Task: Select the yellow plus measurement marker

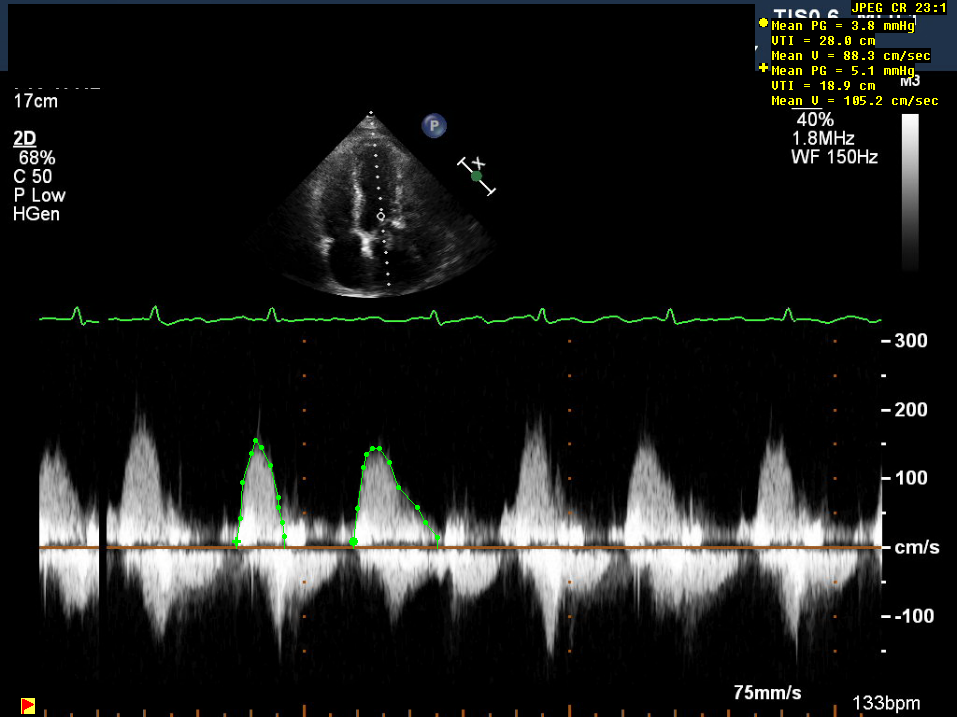Action: 764,69
